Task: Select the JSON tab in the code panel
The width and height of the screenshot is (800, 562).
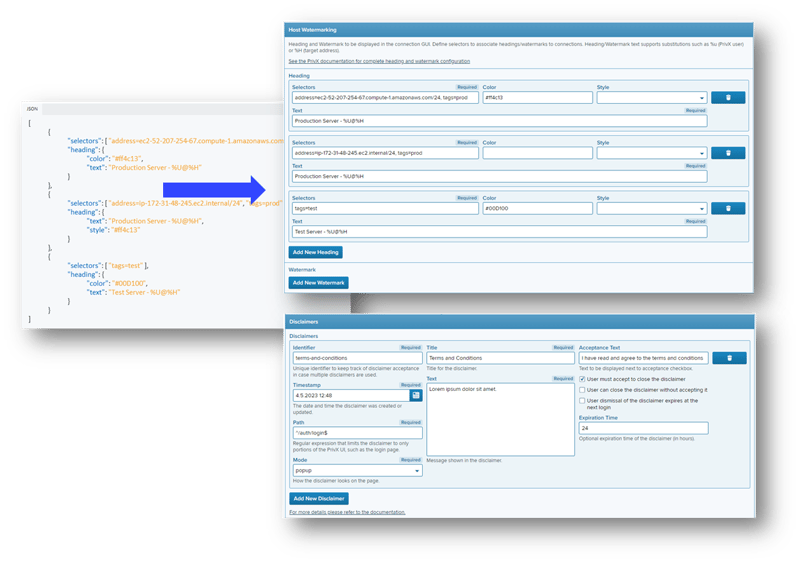Action: [32, 108]
